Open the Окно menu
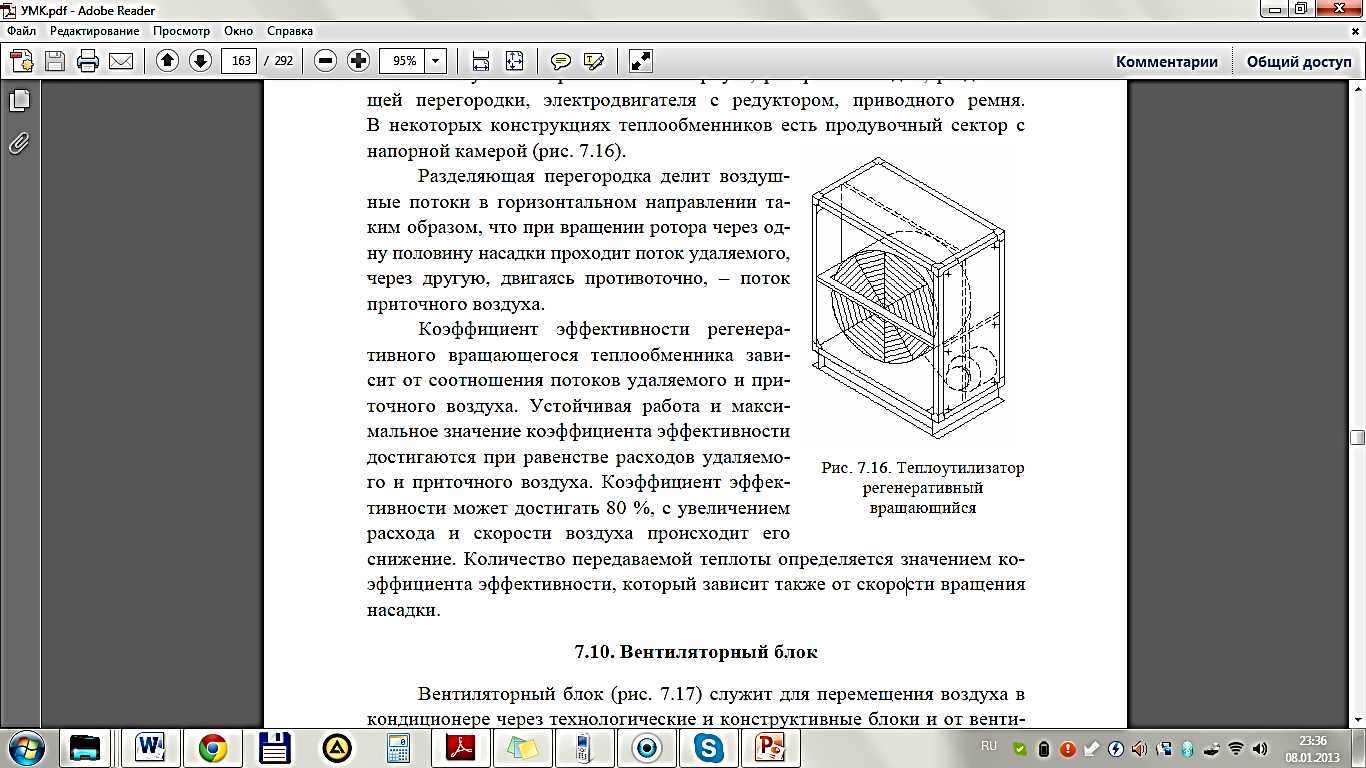The image size is (1366, 768). tap(239, 31)
